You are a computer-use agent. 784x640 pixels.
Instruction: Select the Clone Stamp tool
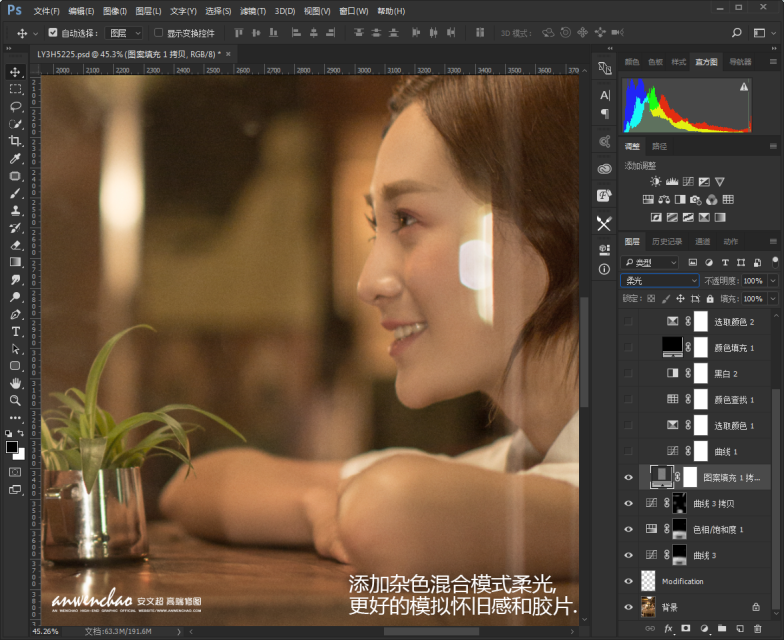16,210
